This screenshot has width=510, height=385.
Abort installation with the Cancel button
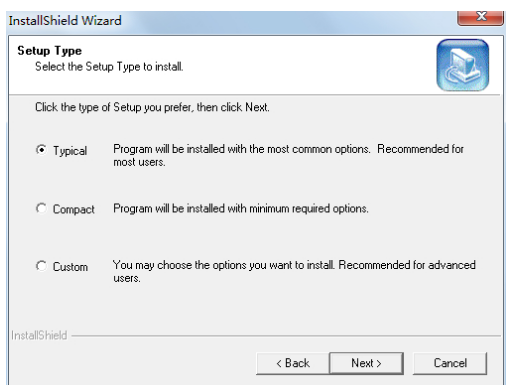450,363
